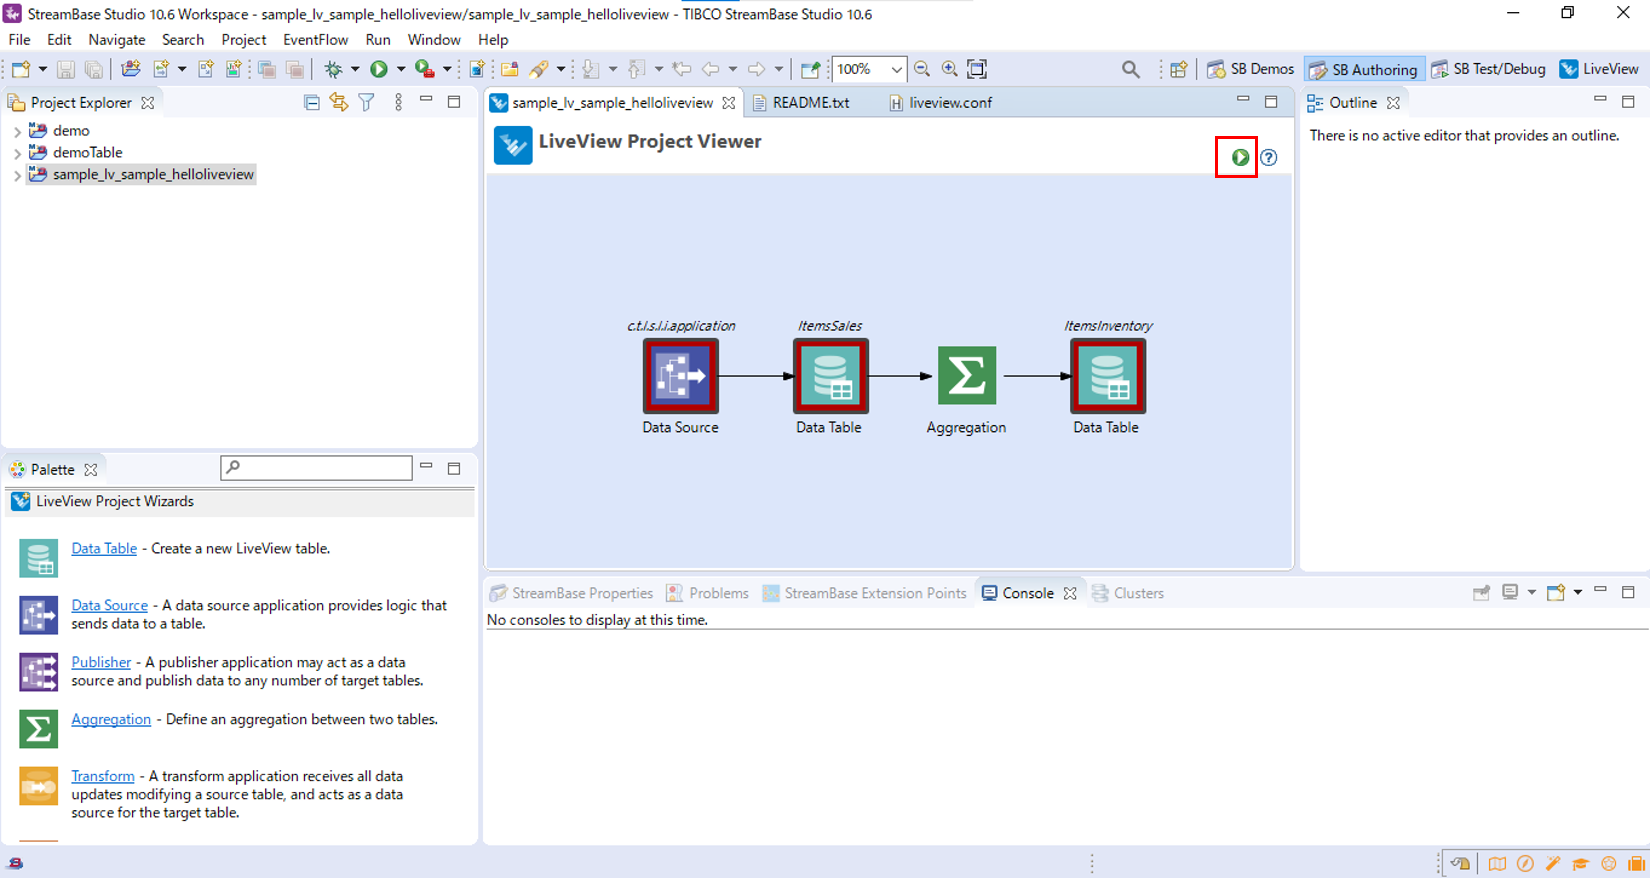
Task: Select the ItemsInventory Data Table node
Action: [1107, 376]
